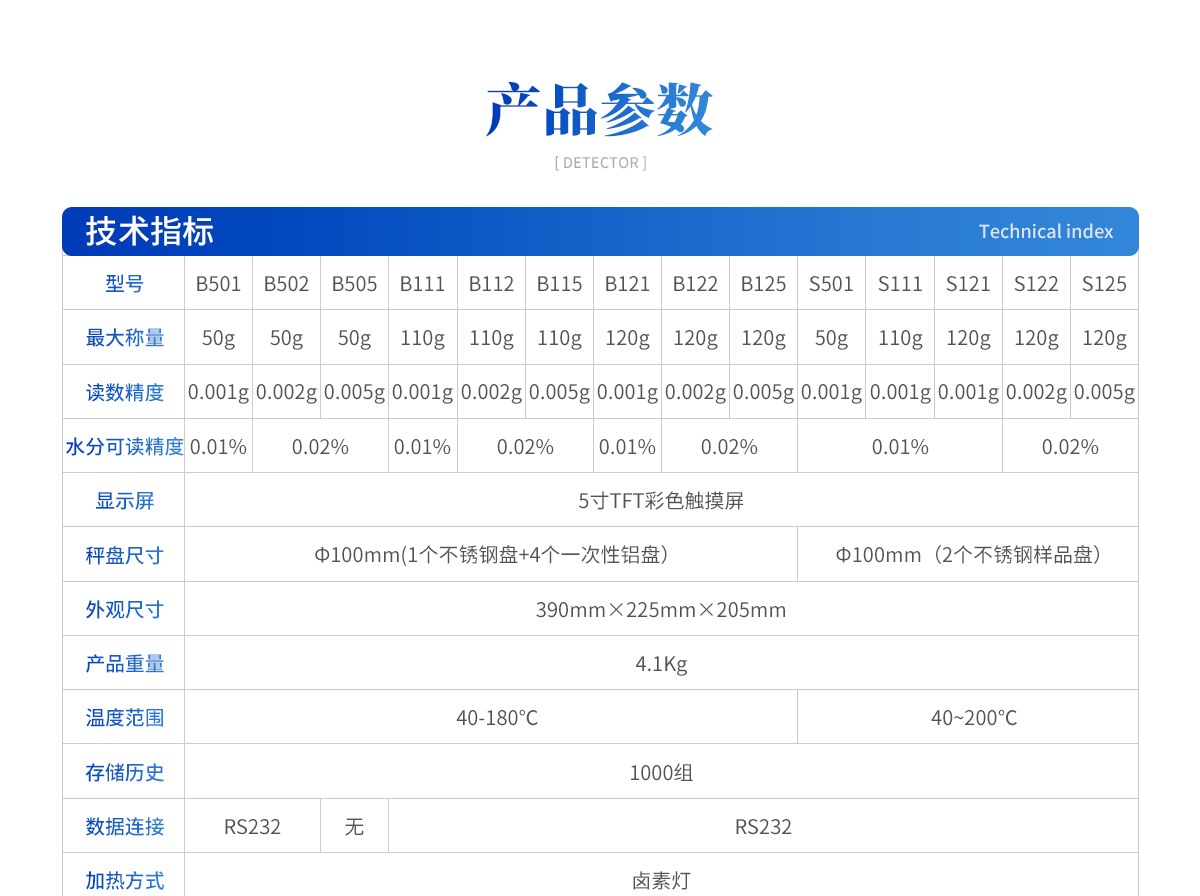
Task: Select the B122 model cell
Action: [695, 284]
